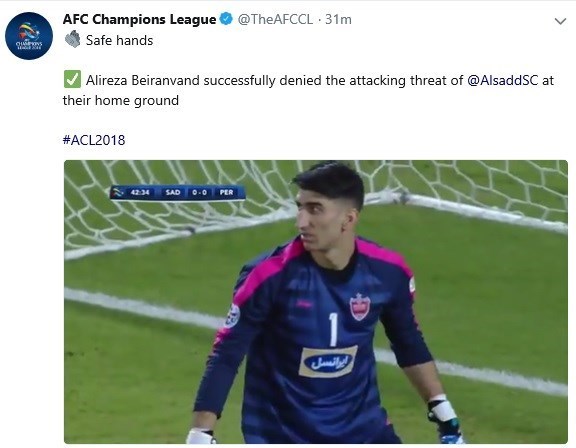The image size is (576, 448).
Task: Click the blue verified badge
Action: (x=226, y=19)
